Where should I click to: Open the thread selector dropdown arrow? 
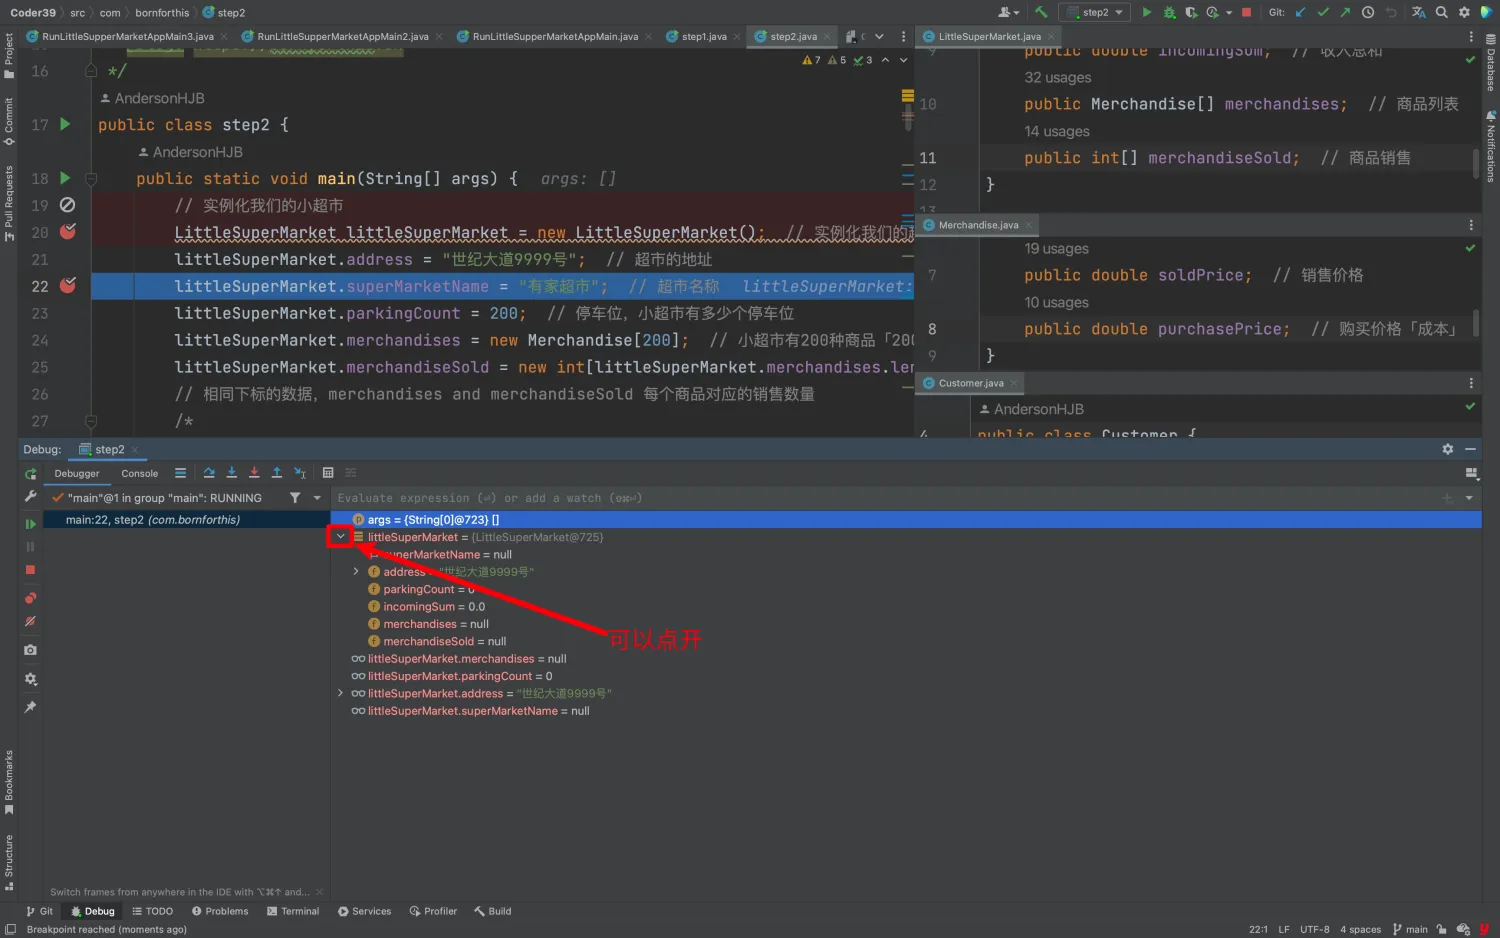(317, 498)
